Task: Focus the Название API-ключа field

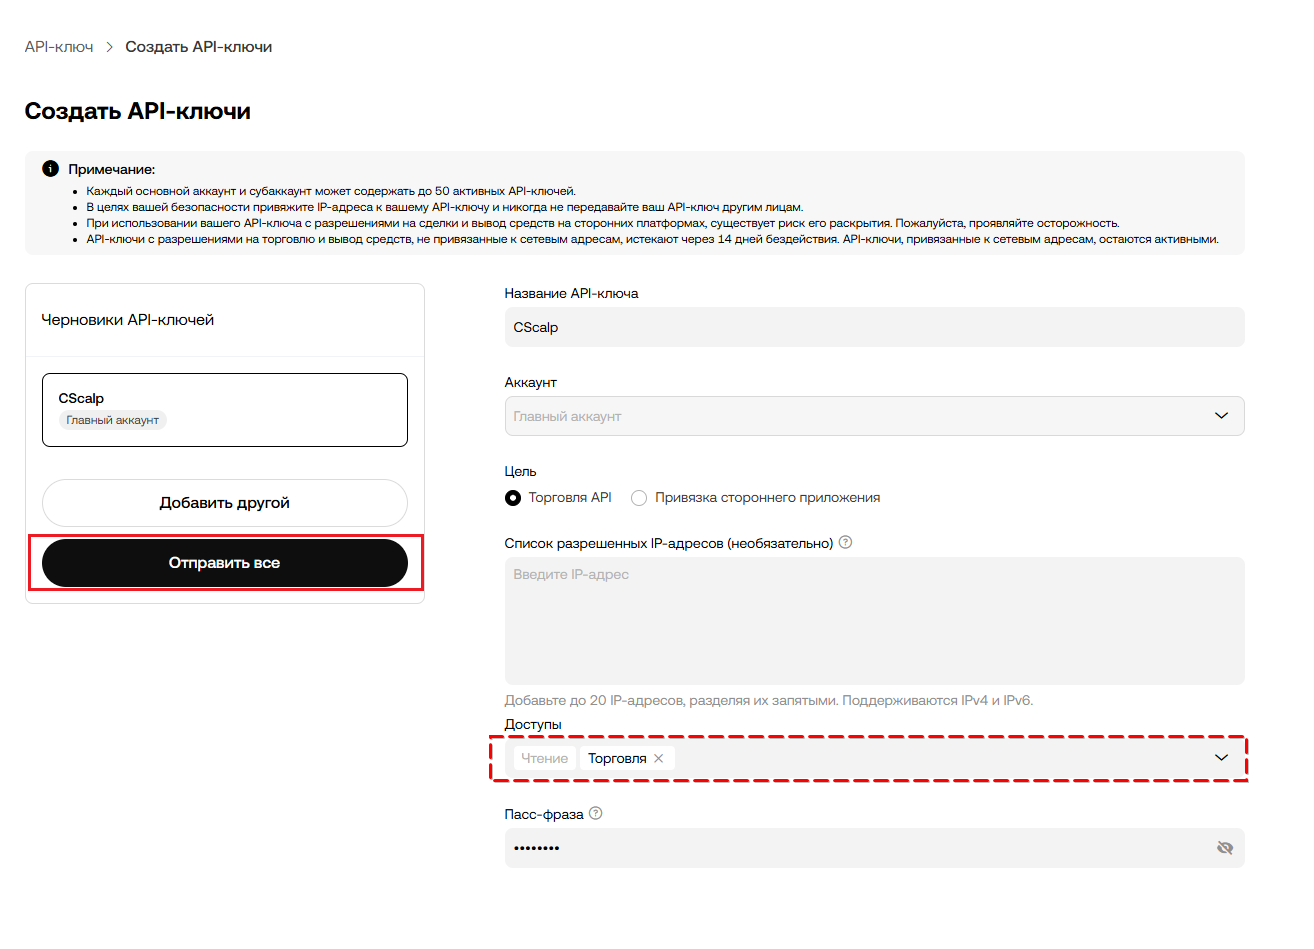Action: 874,327
